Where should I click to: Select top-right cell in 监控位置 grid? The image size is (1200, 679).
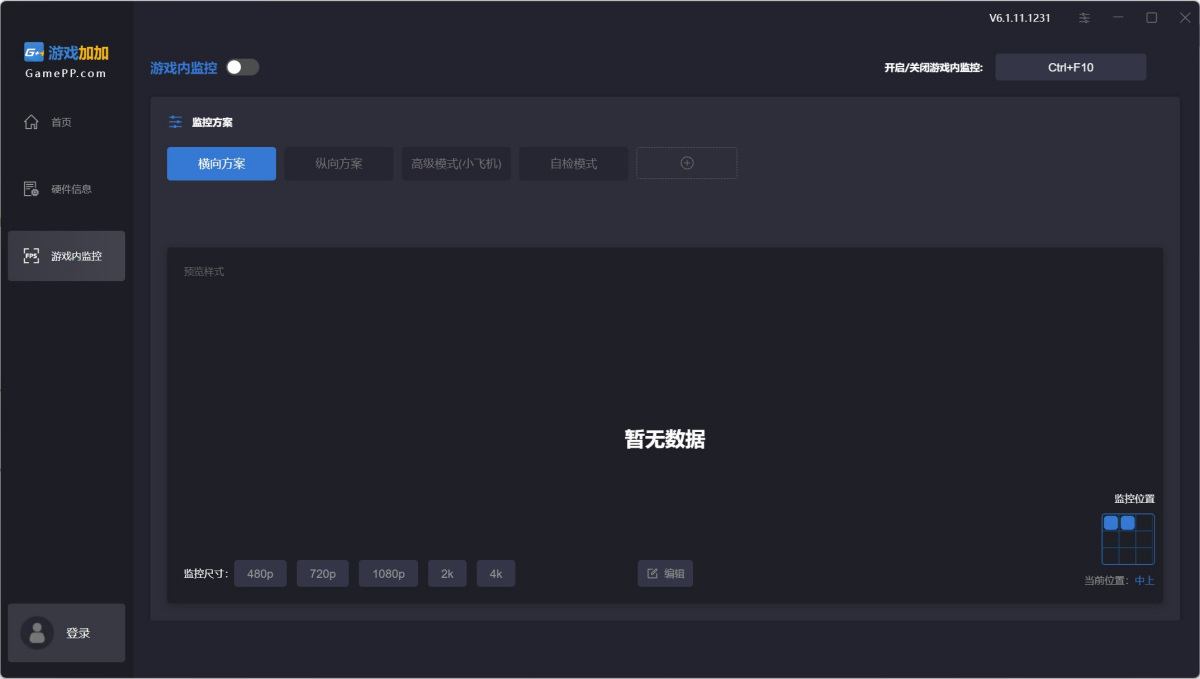pyautogui.click(x=1145, y=523)
